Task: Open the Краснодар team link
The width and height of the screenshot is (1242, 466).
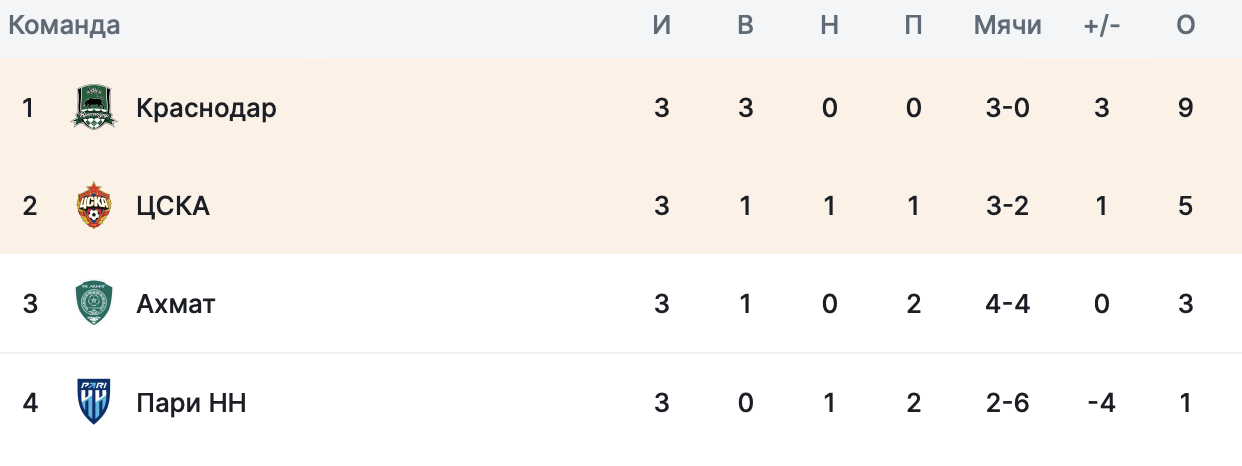Action: click(206, 107)
